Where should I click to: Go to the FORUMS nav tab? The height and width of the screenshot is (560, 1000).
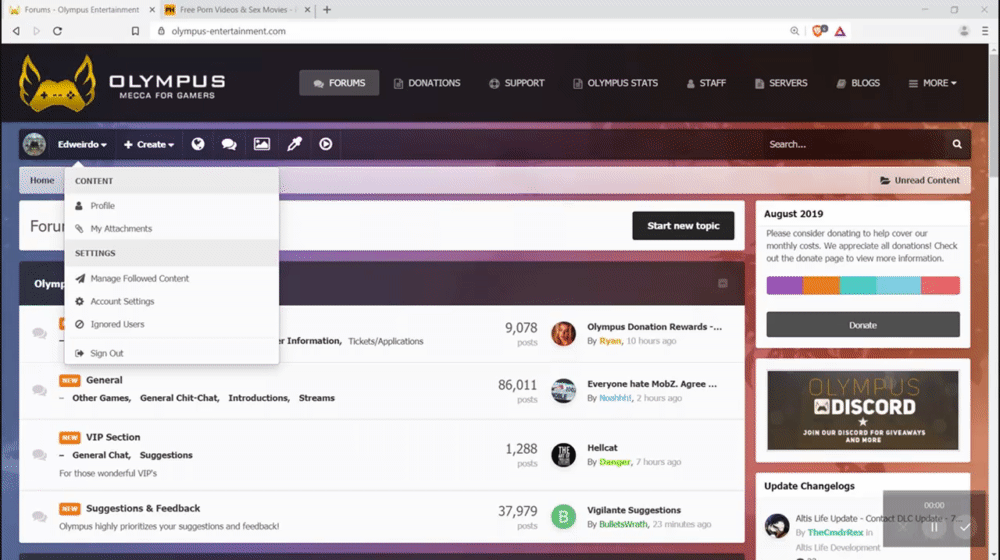(339, 83)
